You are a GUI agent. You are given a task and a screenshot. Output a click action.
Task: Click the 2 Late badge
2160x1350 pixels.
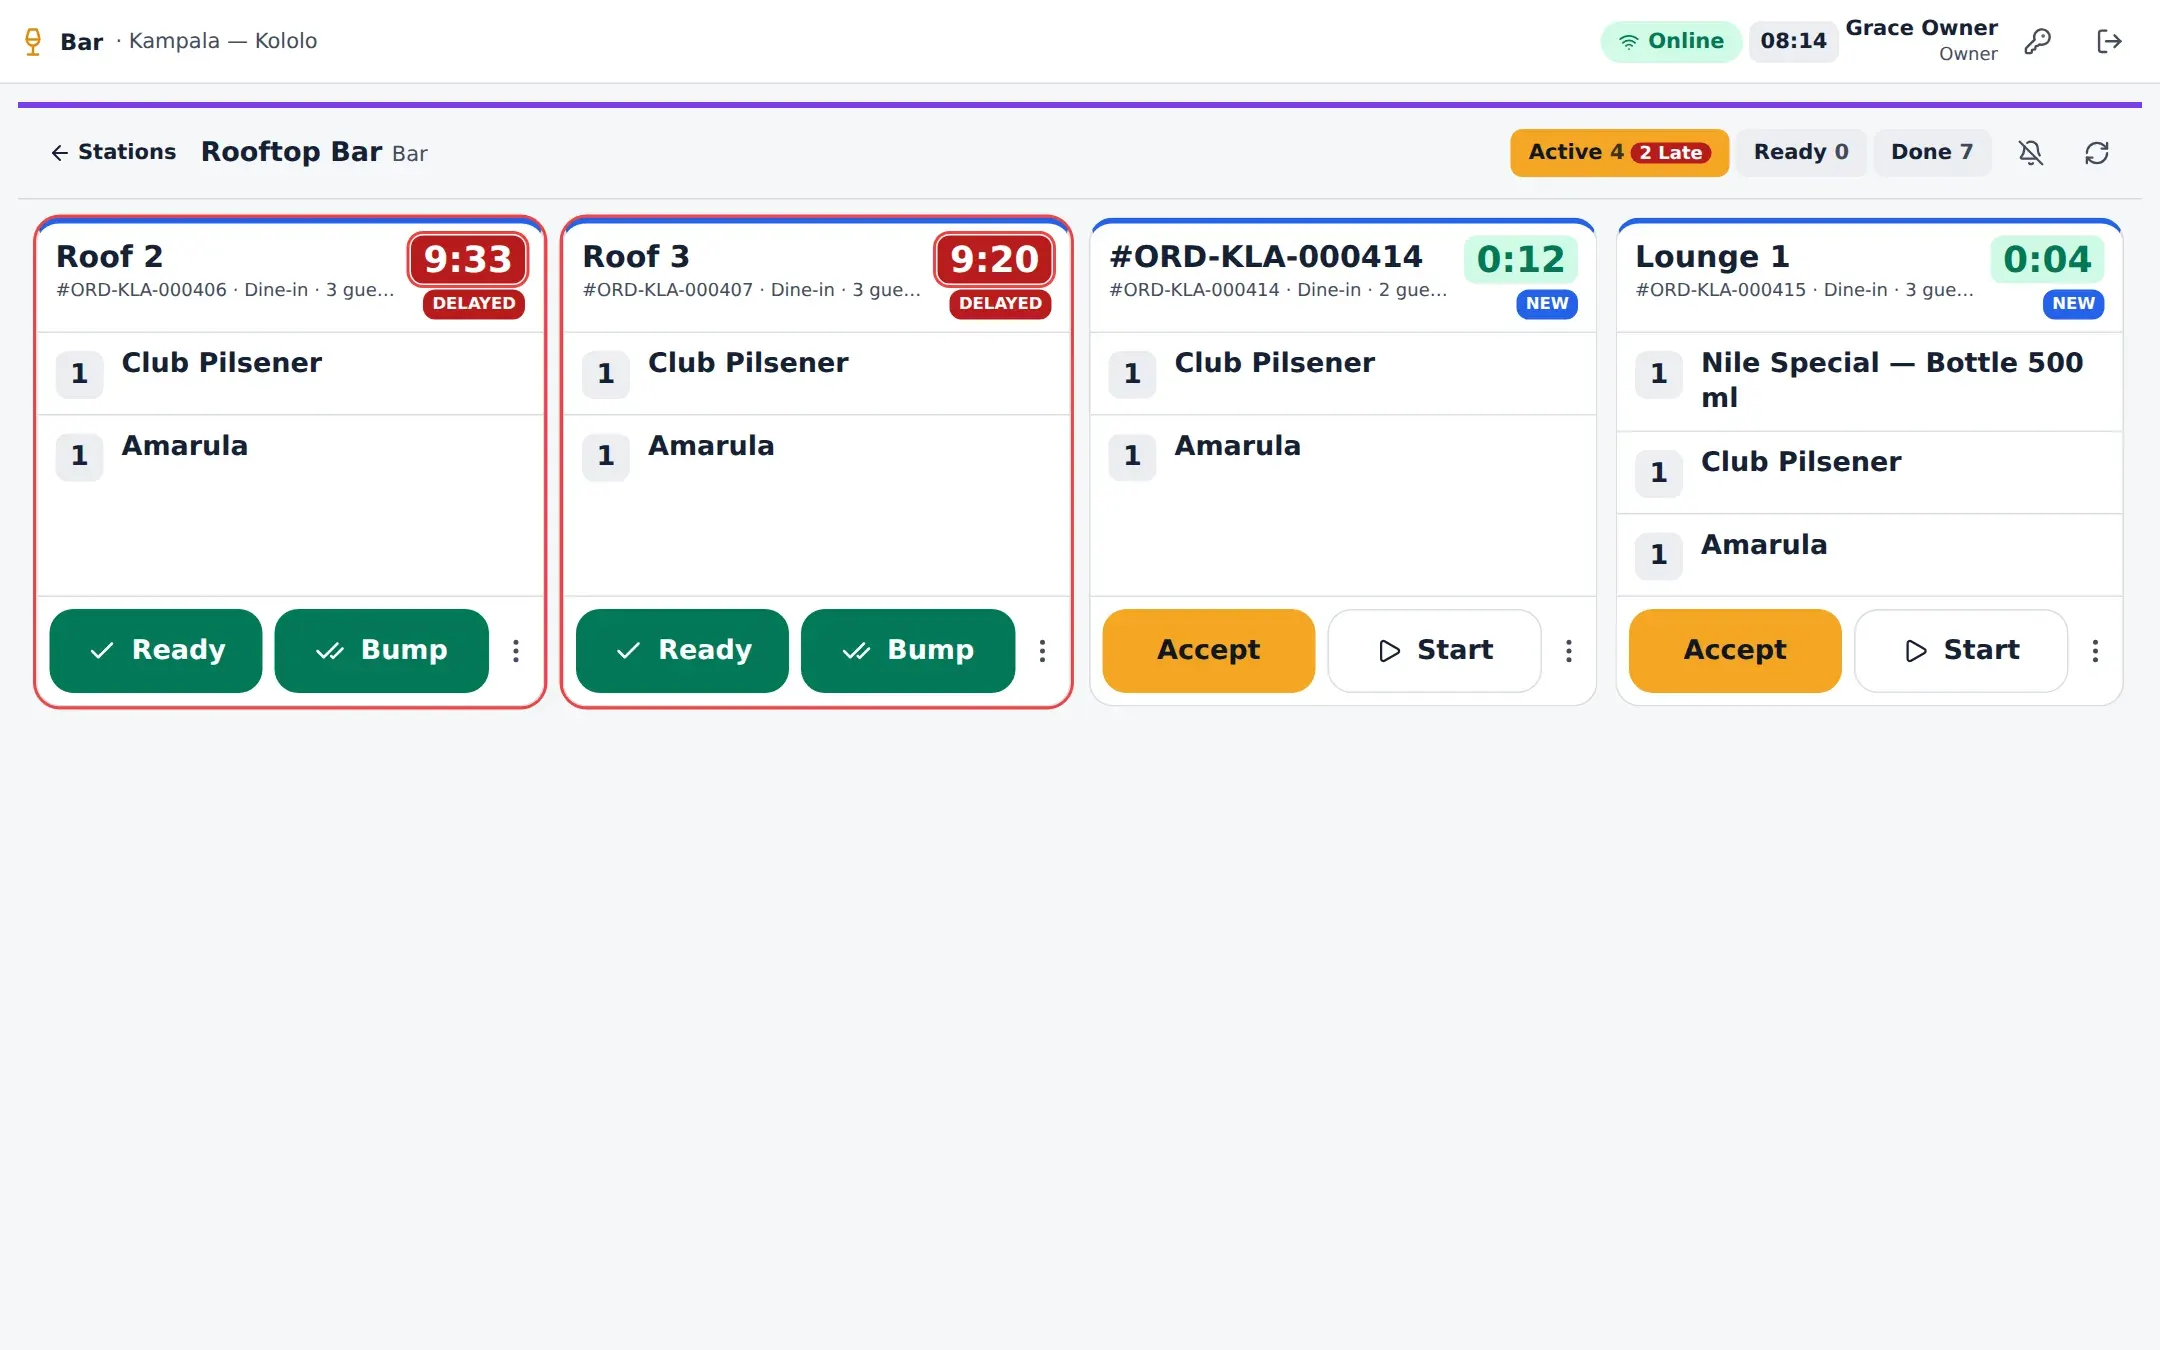pos(1671,153)
